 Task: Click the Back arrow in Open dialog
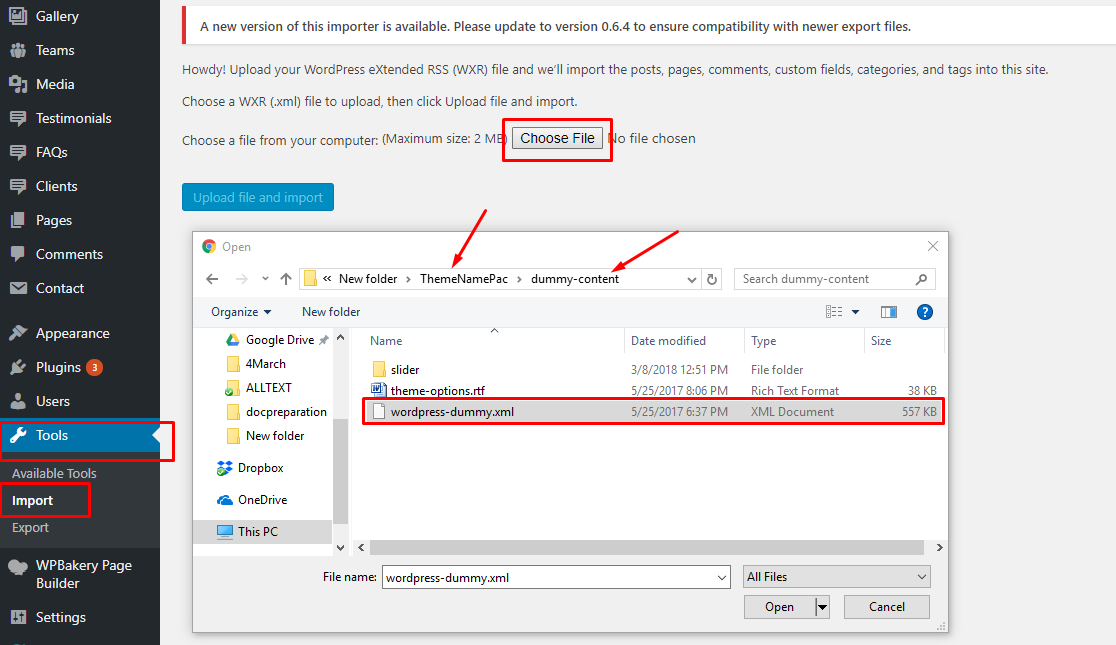pyautogui.click(x=211, y=279)
